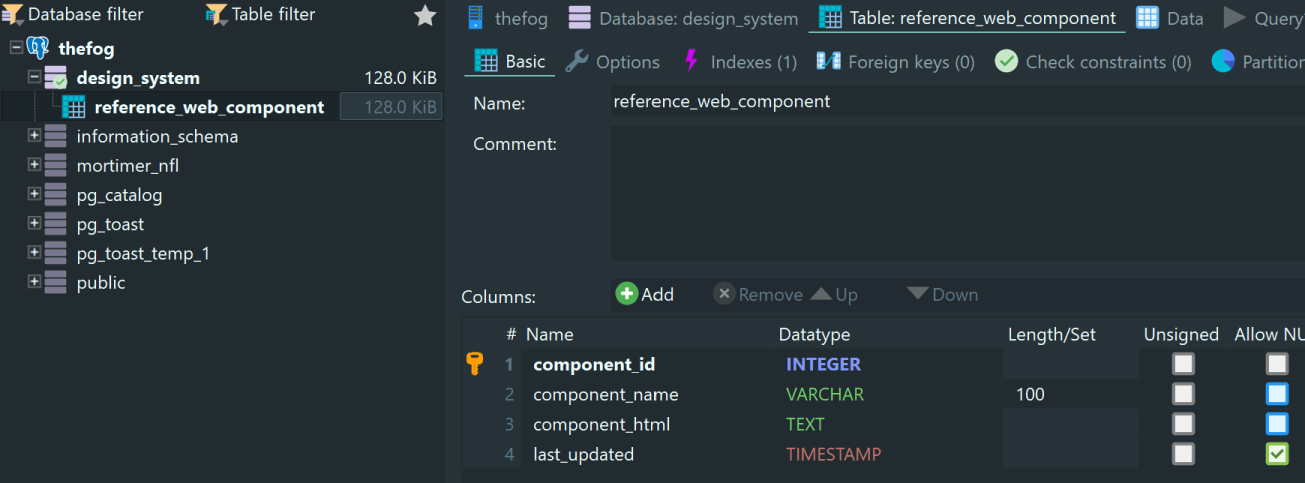Disable Allow NULL for last_updated
The width and height of the screenshot is (1305, 483).
tap(1277, 454)
